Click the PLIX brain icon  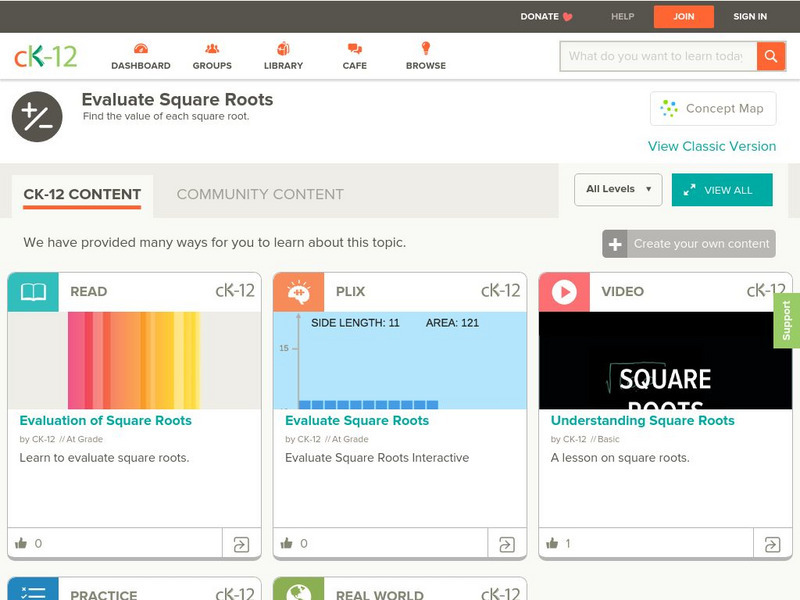(x=299, y=292)
